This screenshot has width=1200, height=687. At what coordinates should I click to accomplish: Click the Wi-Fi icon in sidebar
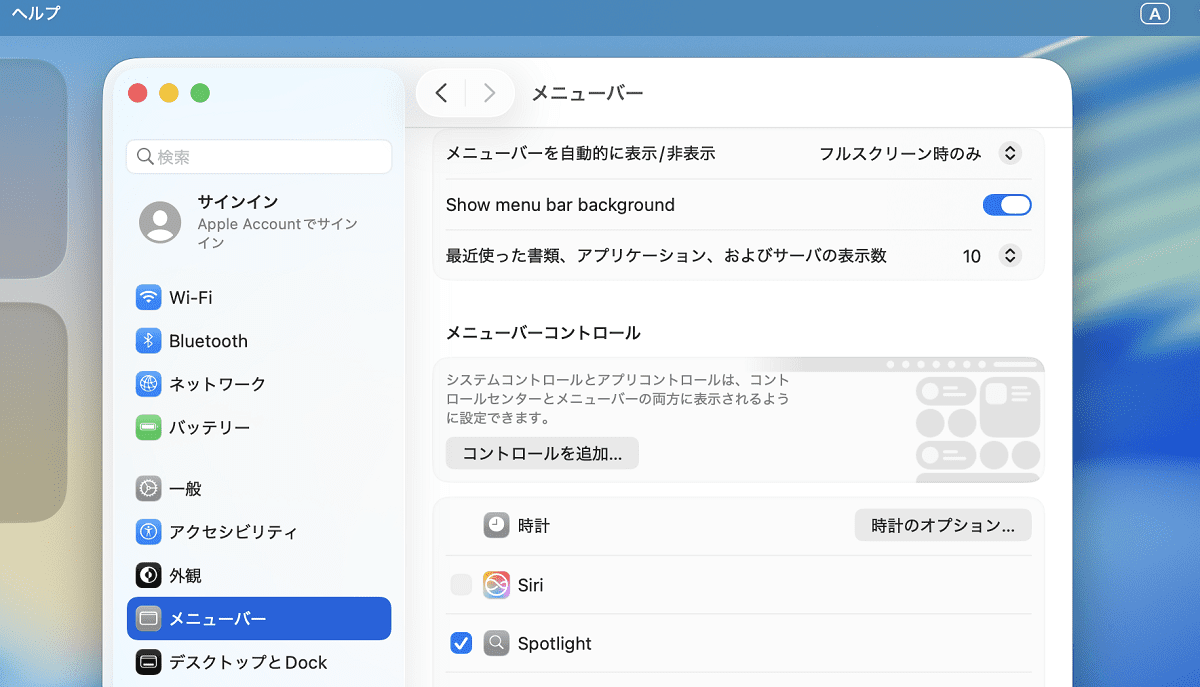coord(148,297)
